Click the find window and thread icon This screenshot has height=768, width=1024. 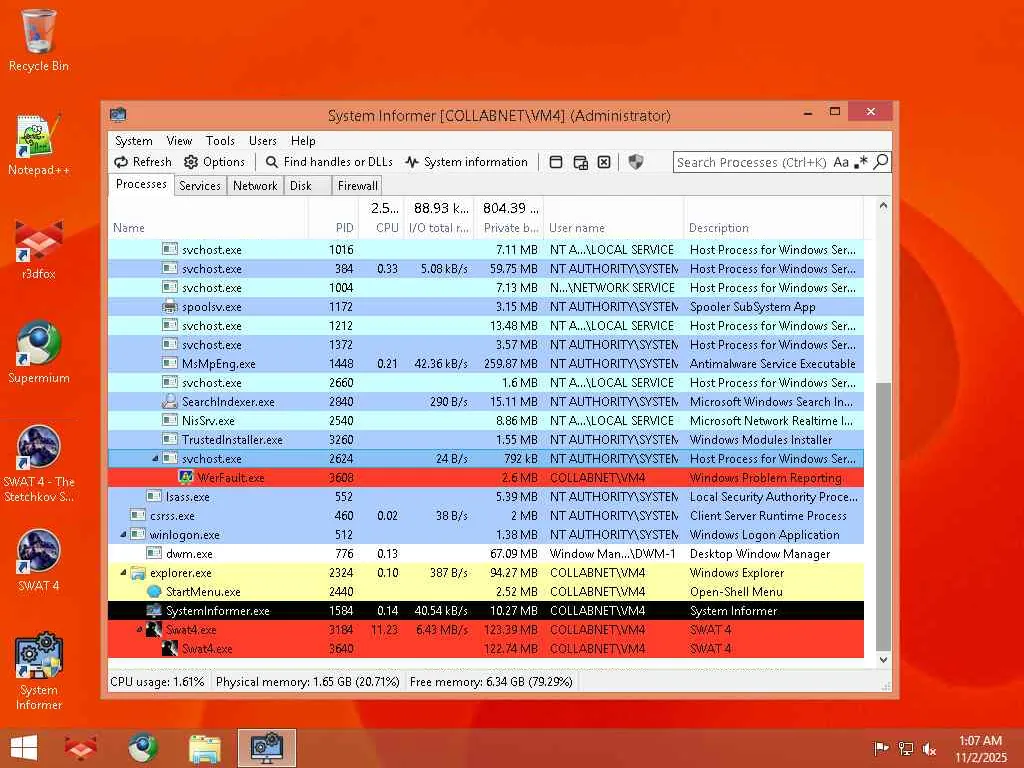coord(580,162)
